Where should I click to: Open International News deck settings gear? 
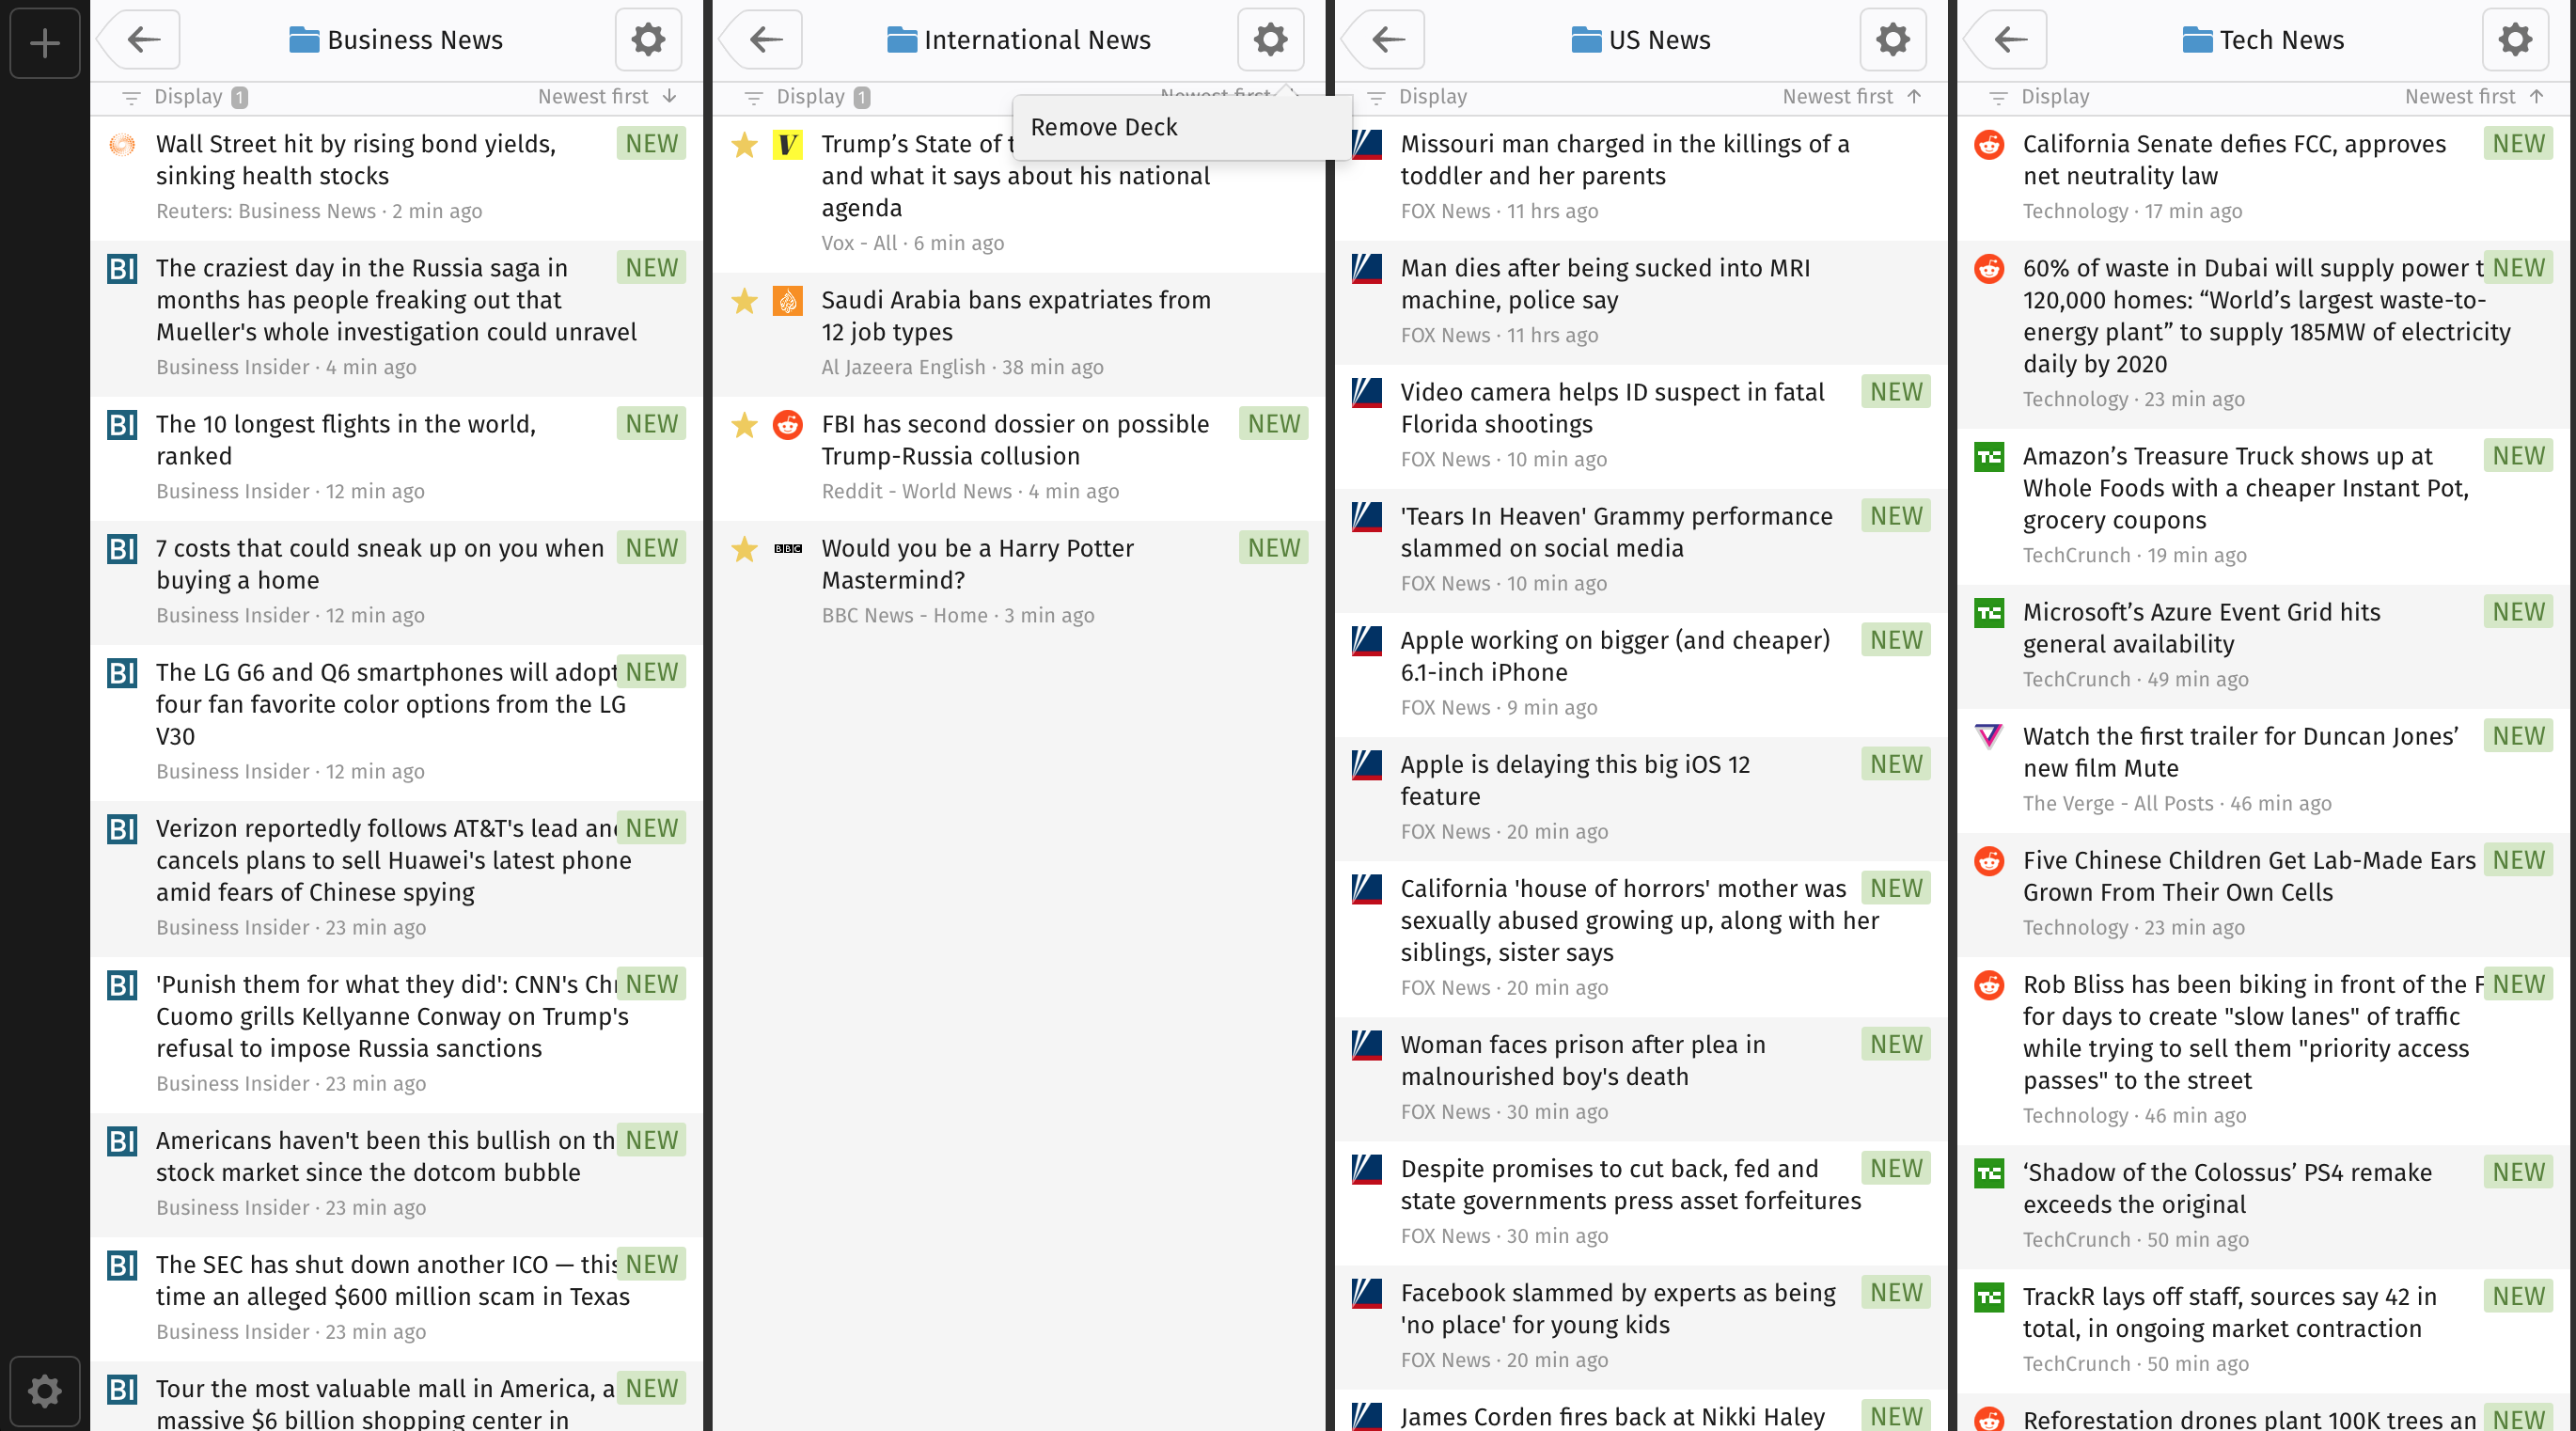tap(1270, 40)
